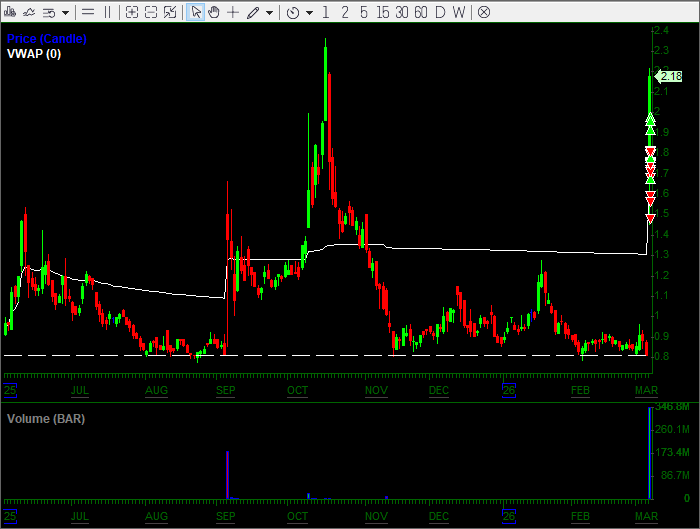Image resolution: width=700 pixels, height=529 pixels.
Task: Select the hand pan tool
Action: tap(214, 12)
